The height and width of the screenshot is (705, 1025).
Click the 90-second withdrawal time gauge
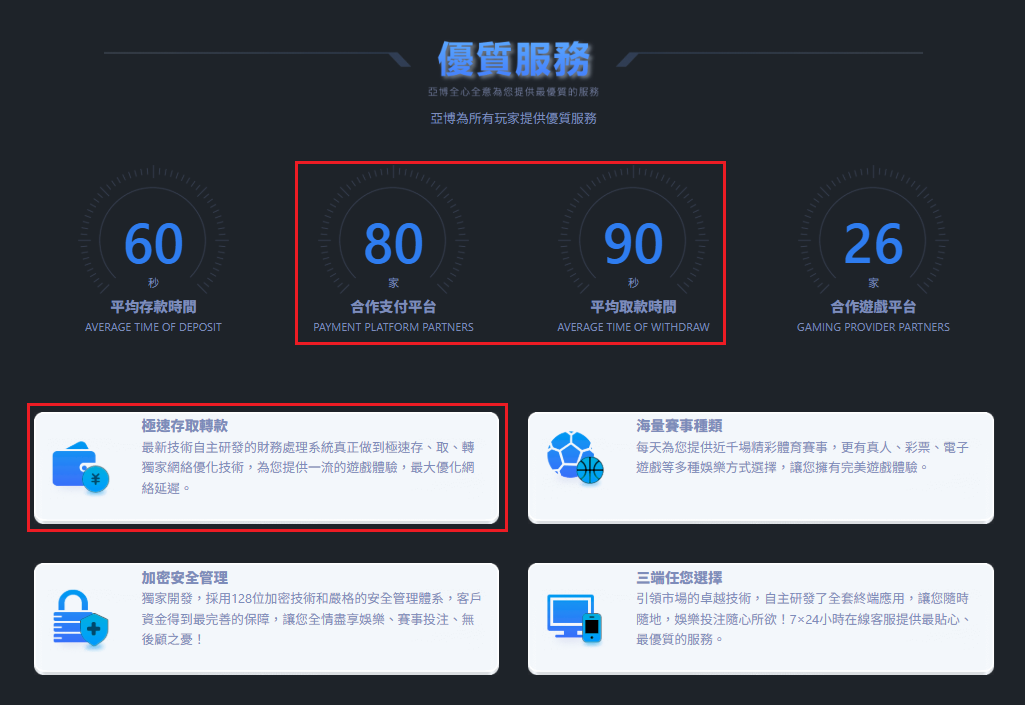[x=633, y=240]
